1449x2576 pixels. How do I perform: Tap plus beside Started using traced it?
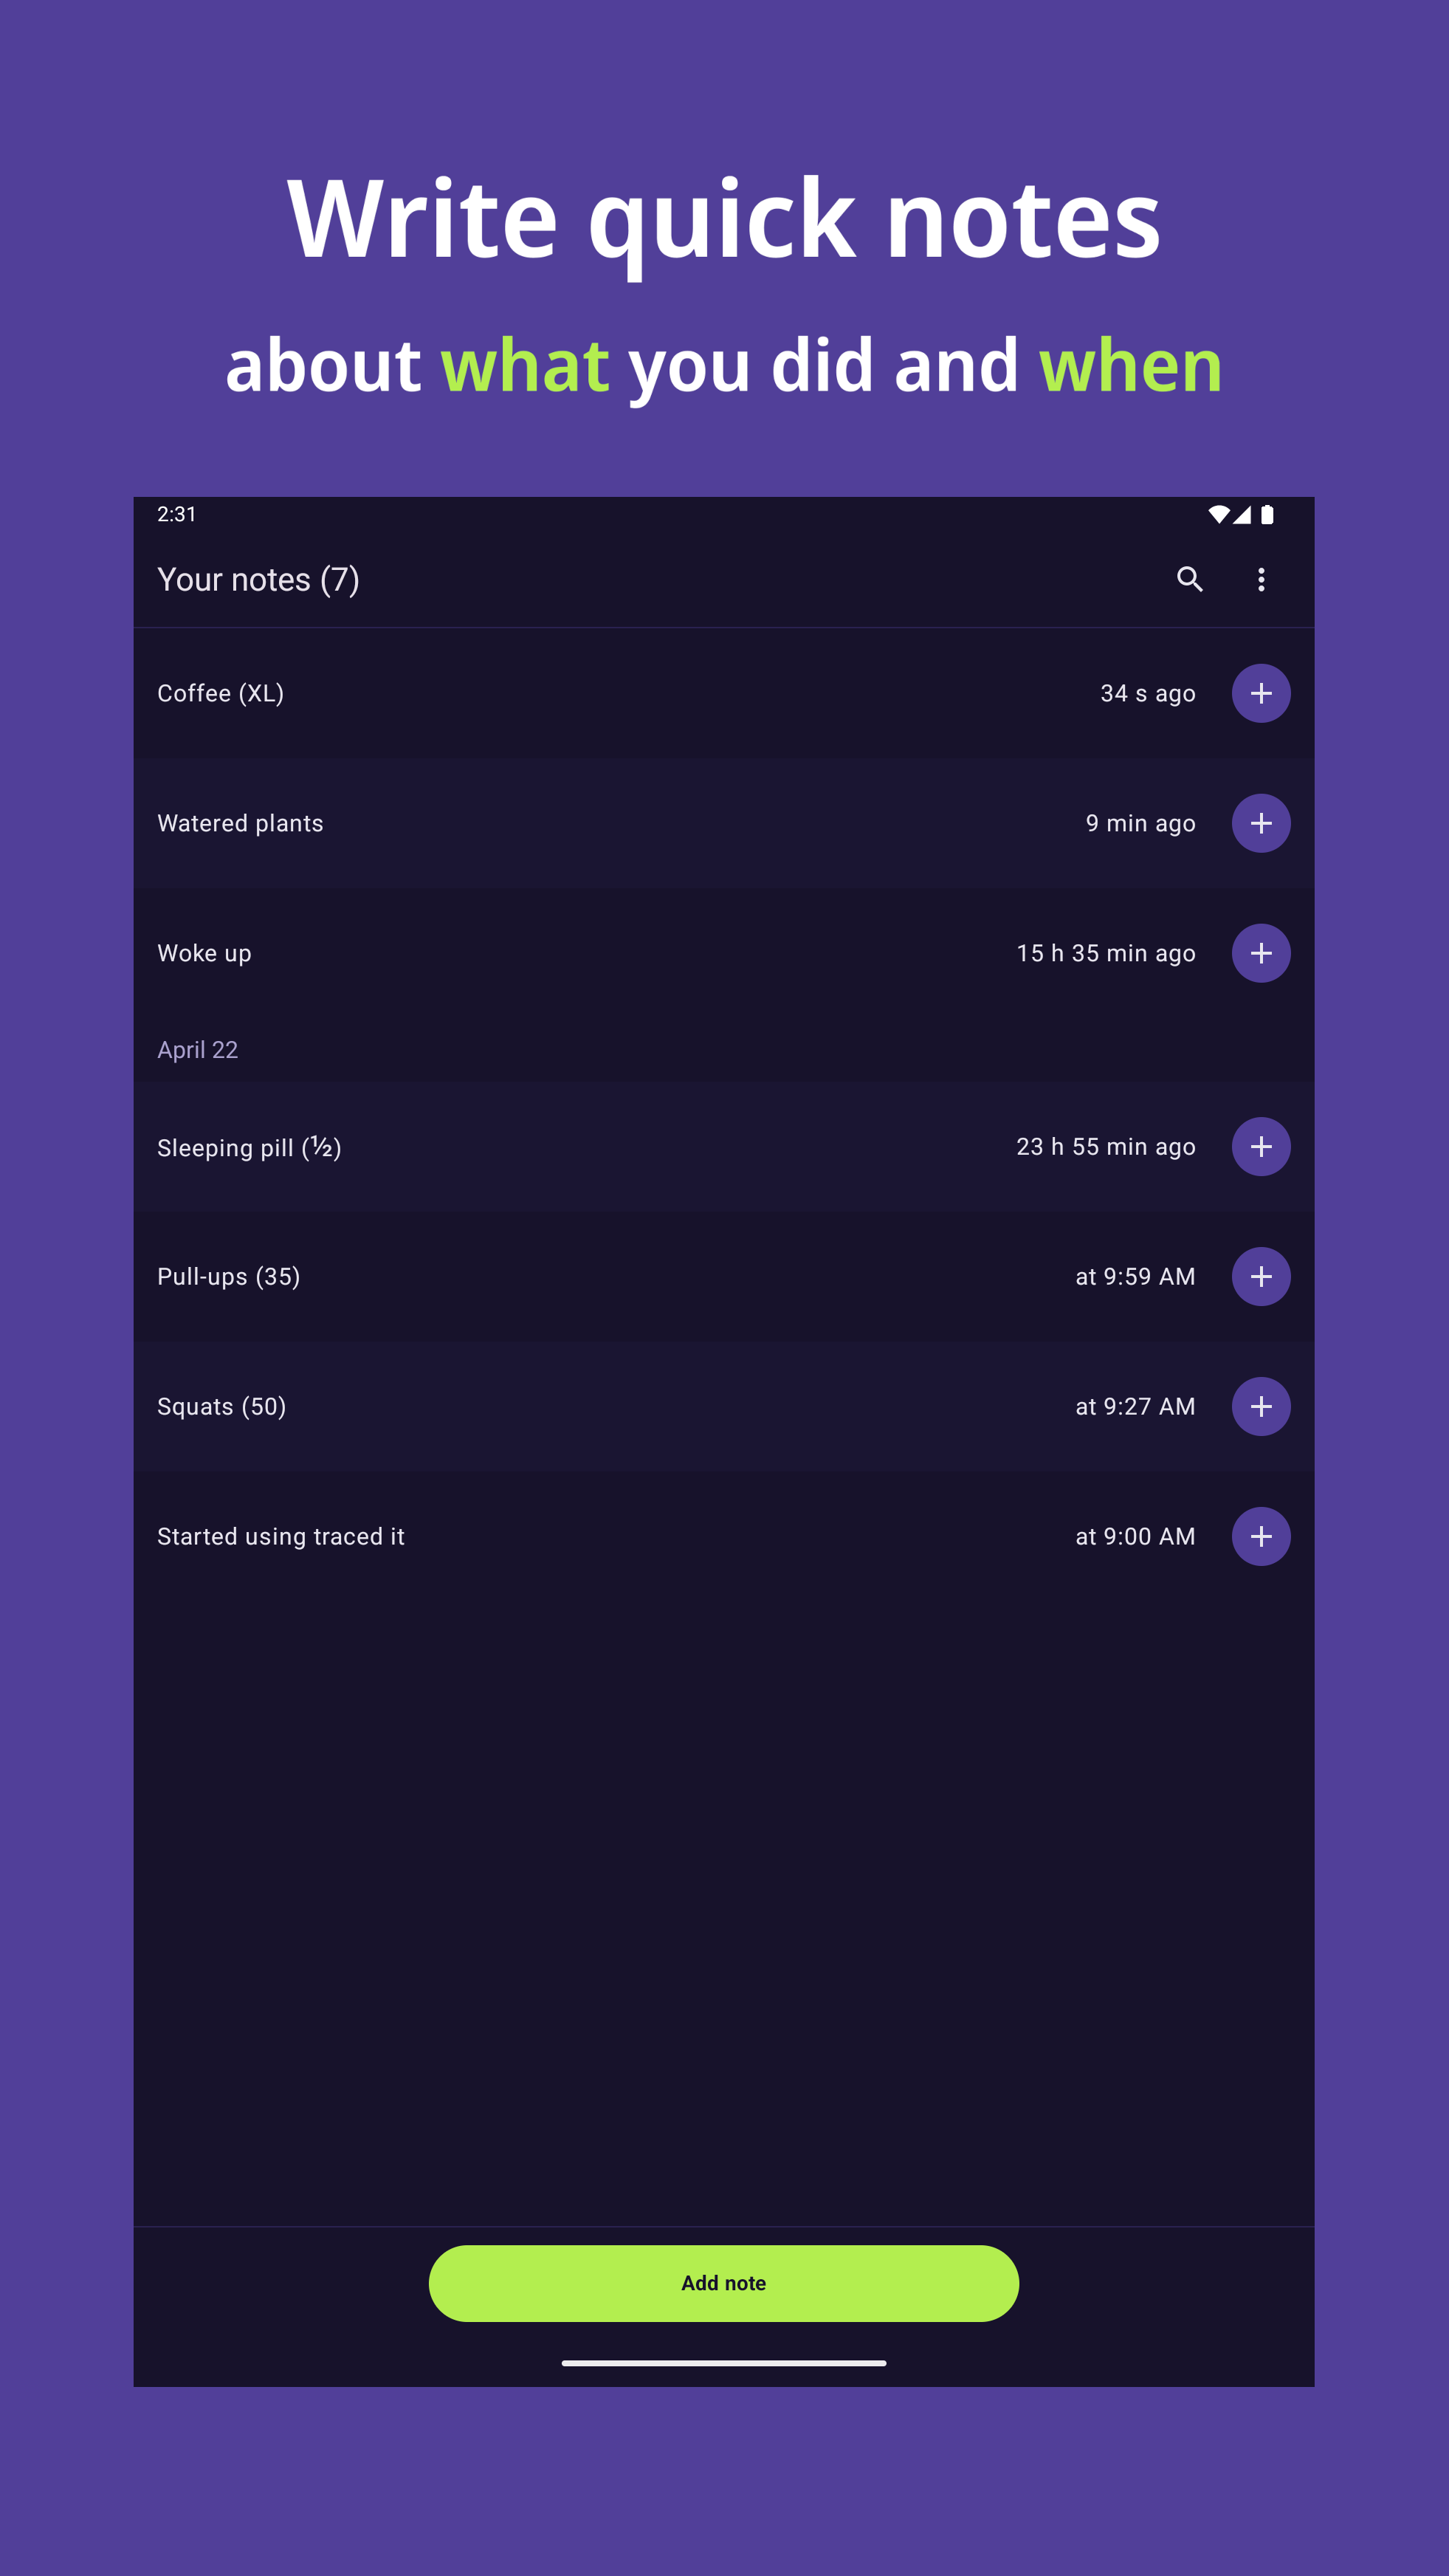[x=1260, y=1537]
